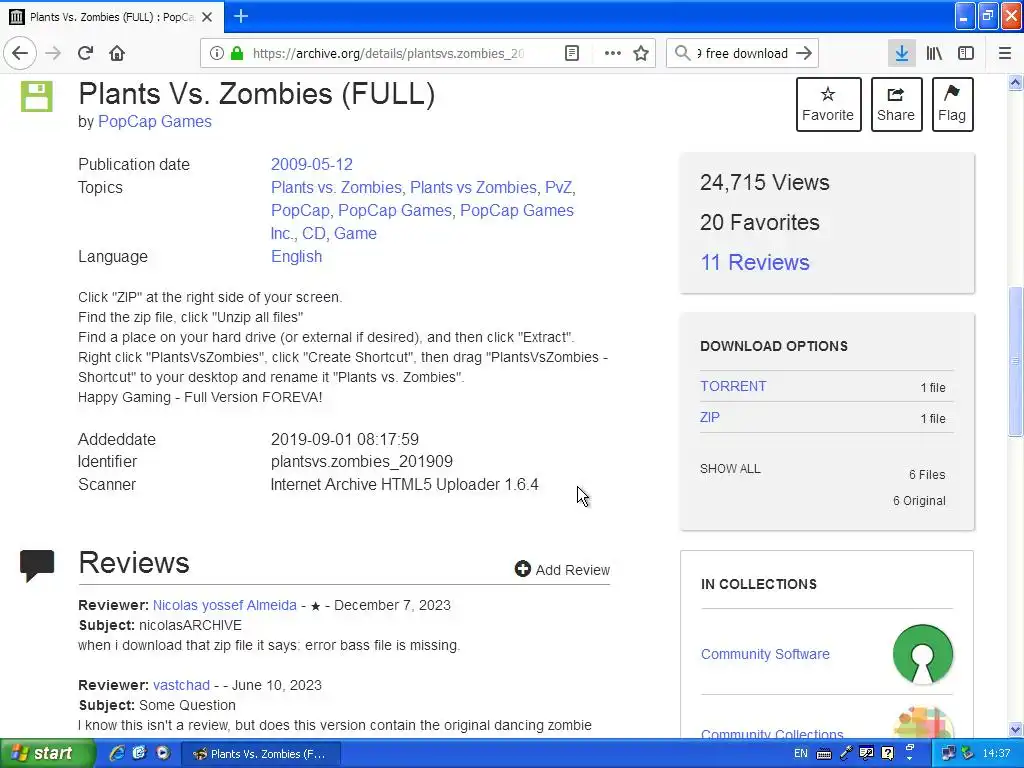Open the Community Software collection link
This screenshot has width=1024, height=768.
click(765, 654)
